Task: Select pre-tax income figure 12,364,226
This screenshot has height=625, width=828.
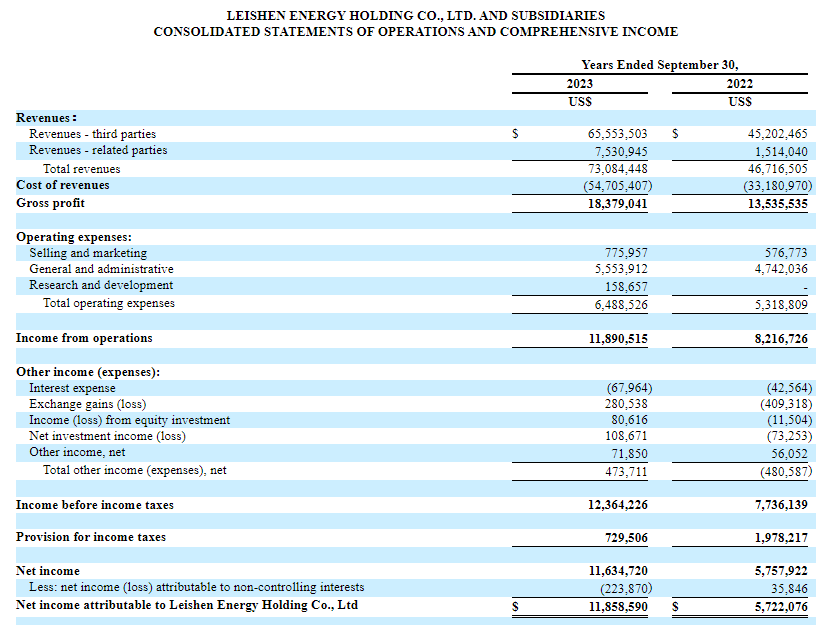Action: coord(618,505)
